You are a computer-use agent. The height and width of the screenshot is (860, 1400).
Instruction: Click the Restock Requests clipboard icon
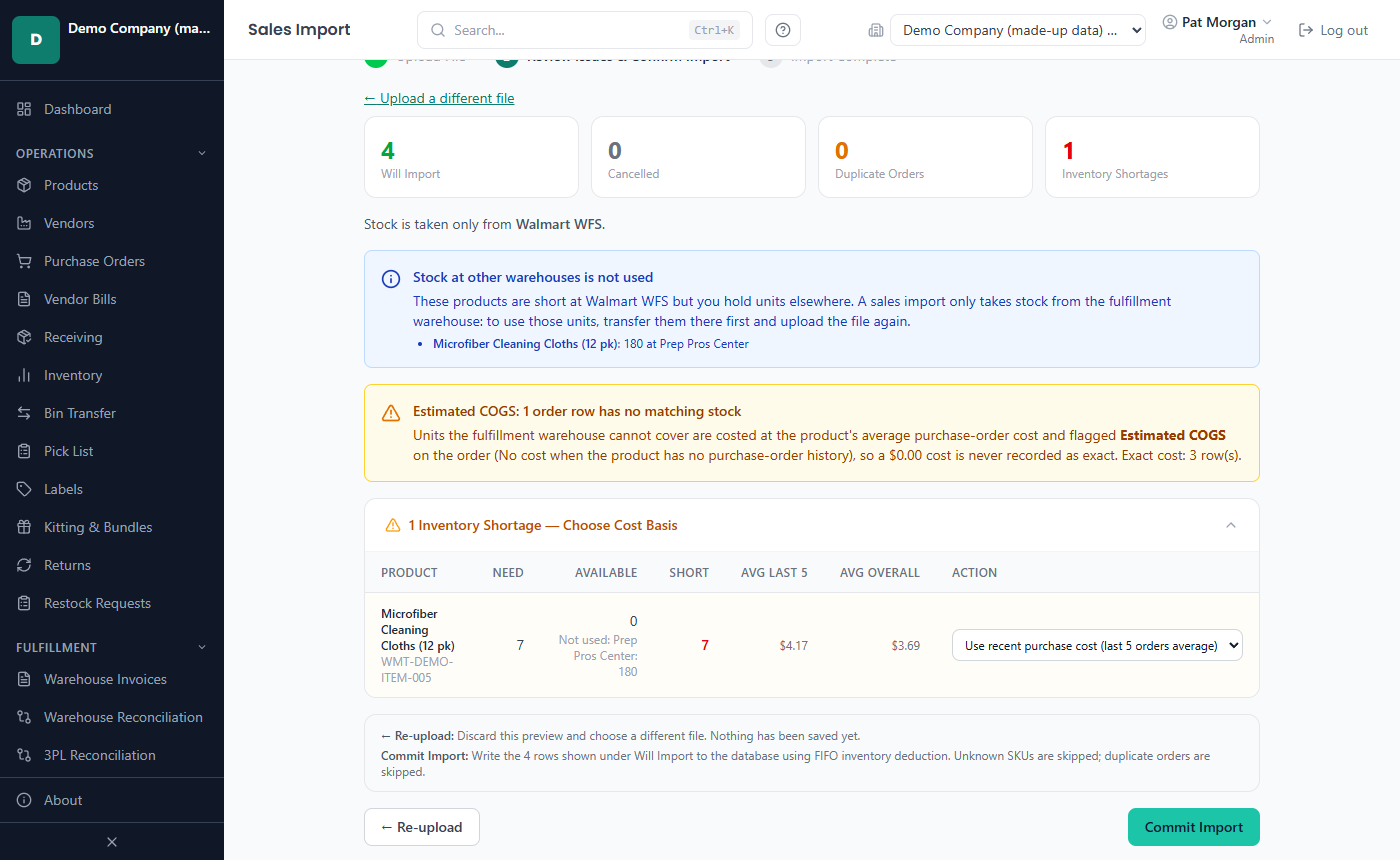coord(25,603)
